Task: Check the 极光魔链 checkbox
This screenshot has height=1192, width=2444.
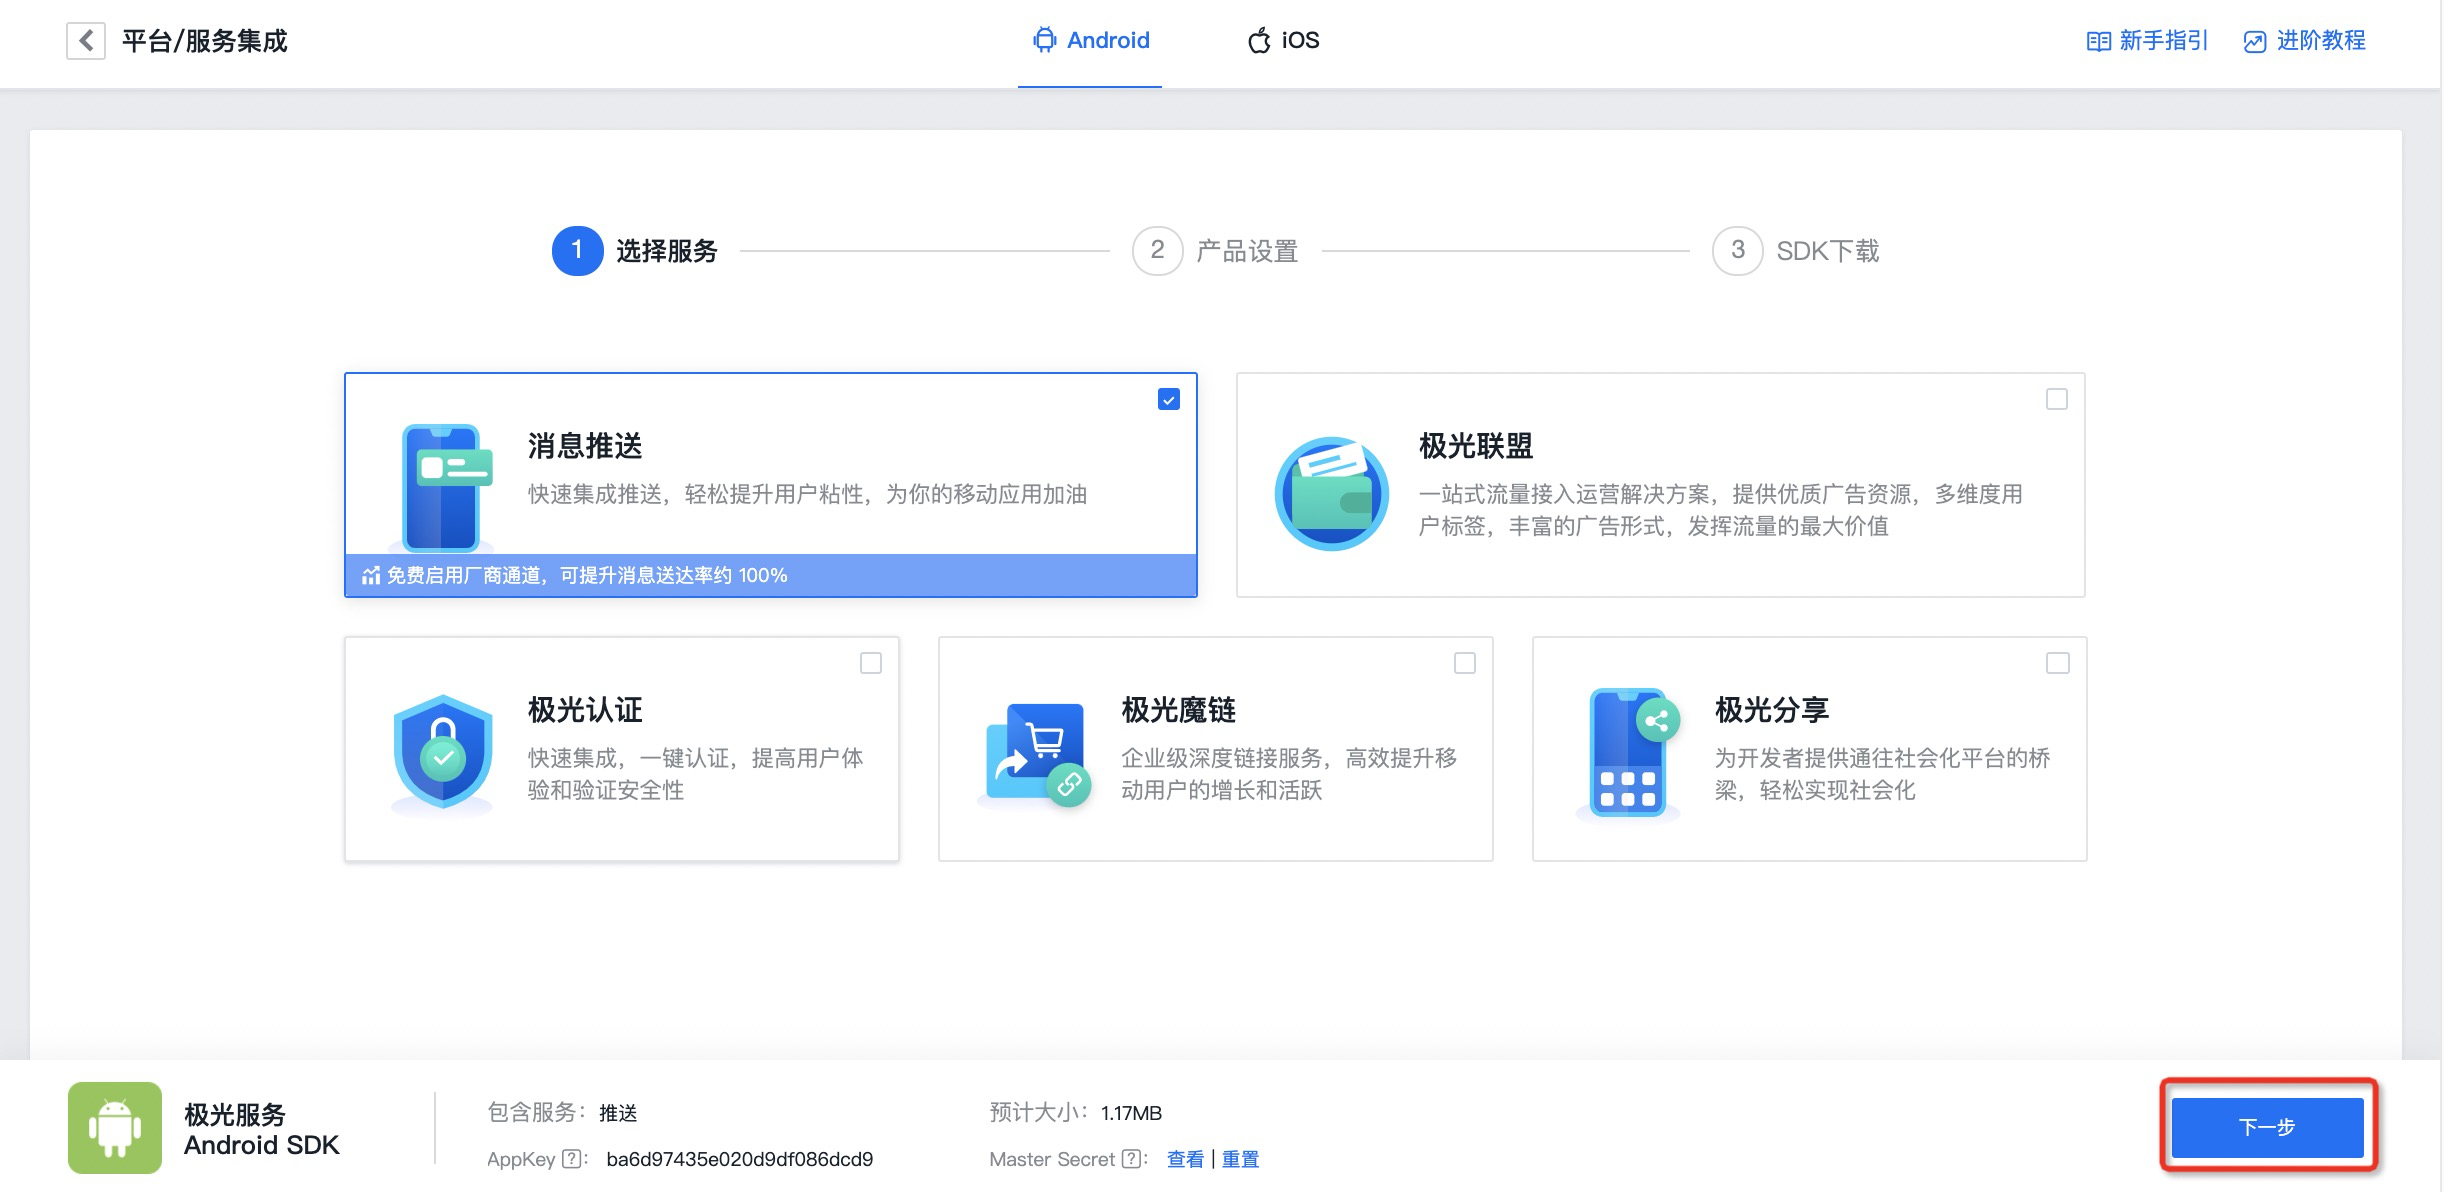Action: point(1464,663)
